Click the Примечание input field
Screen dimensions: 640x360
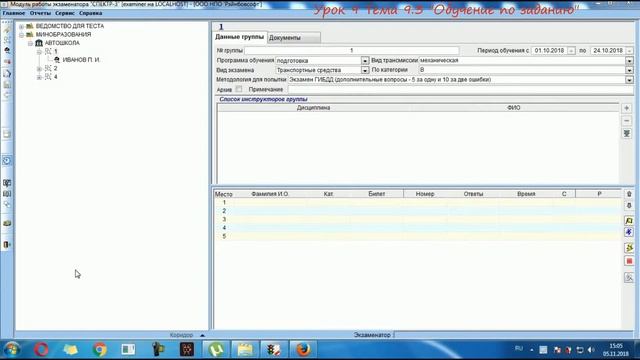(x=460, y=89)
